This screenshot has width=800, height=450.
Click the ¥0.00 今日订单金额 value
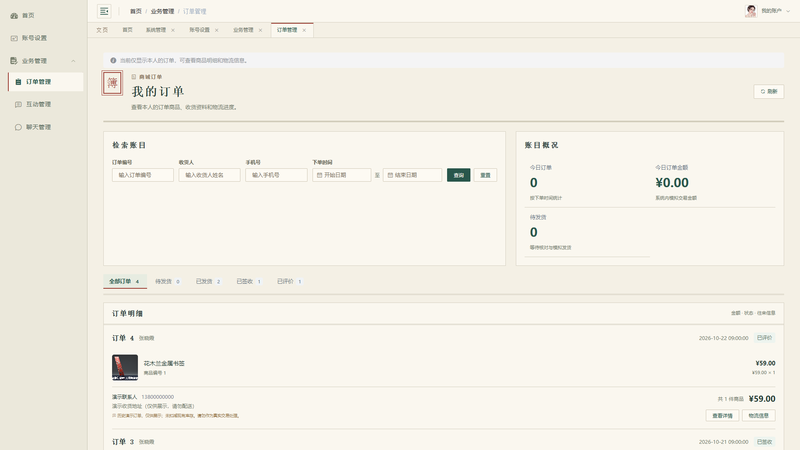click(x=672, y=183)
